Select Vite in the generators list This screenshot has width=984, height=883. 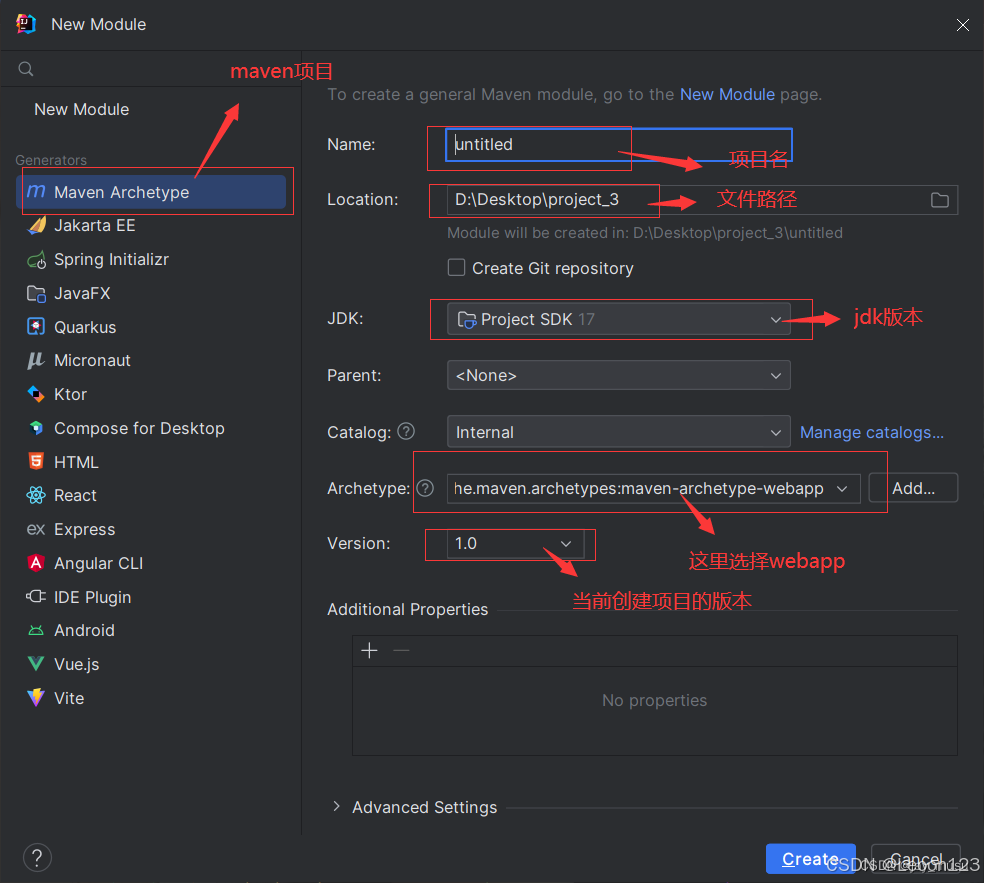[151, 698]
